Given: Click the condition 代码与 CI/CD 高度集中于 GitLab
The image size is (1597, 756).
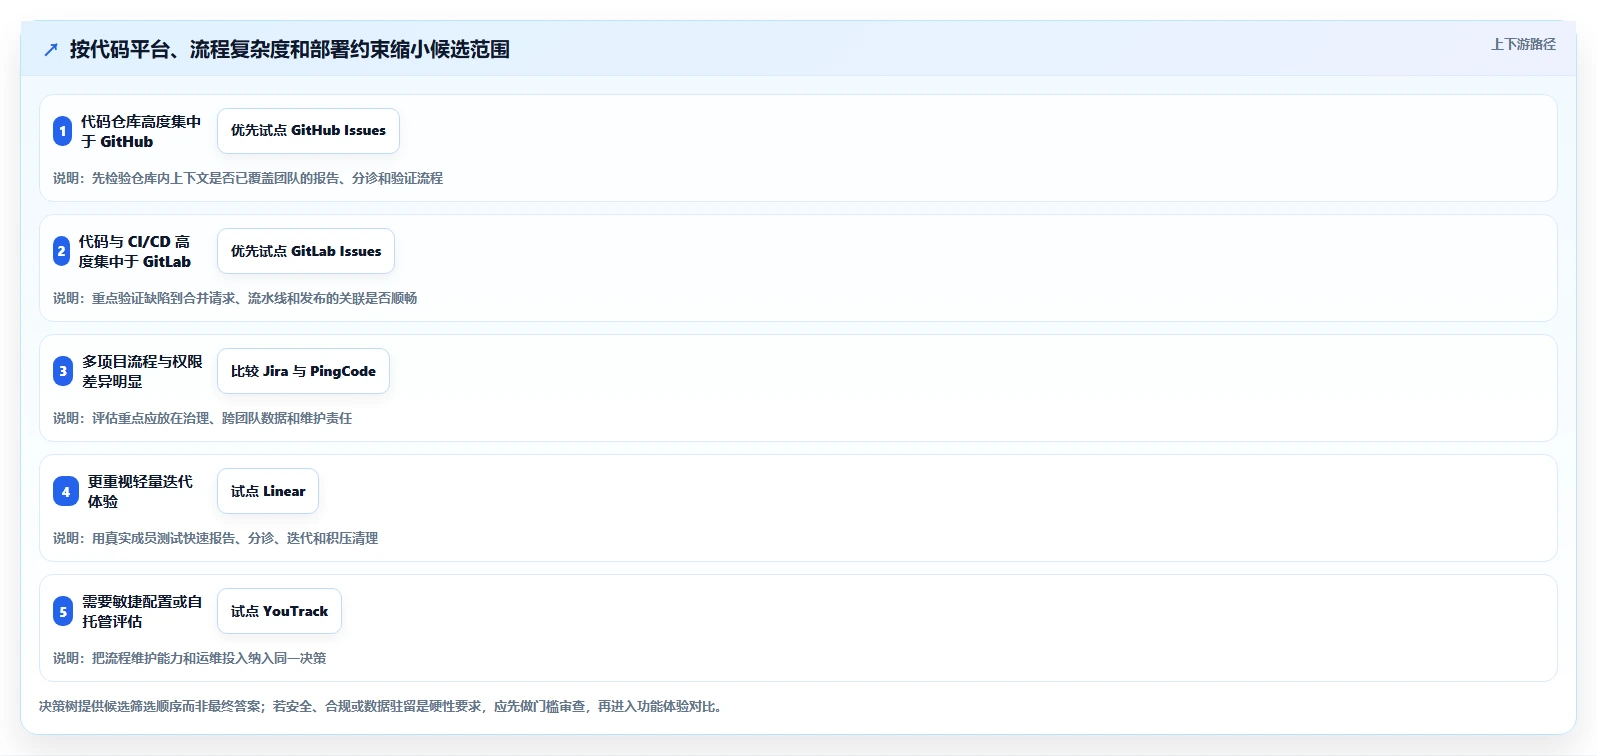Looking at the screenshot, I should point(135,251).
